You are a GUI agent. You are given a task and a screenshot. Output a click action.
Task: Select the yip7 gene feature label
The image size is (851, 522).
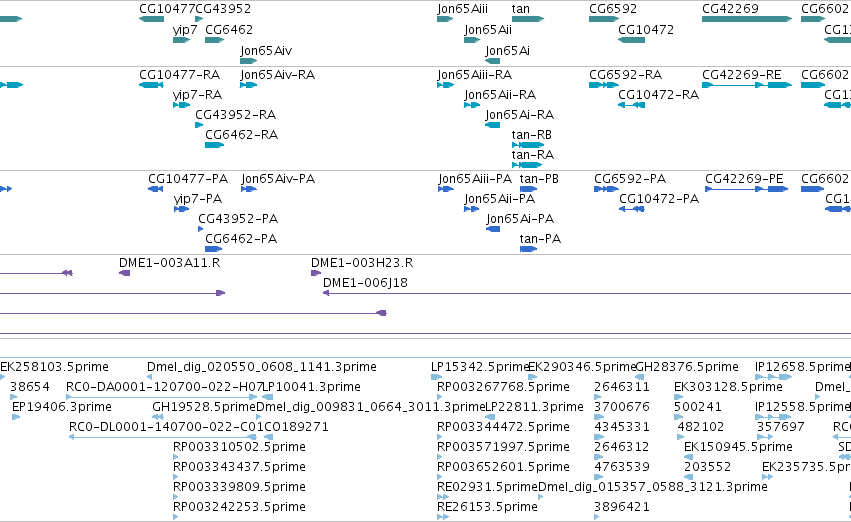tap(185, 30)
